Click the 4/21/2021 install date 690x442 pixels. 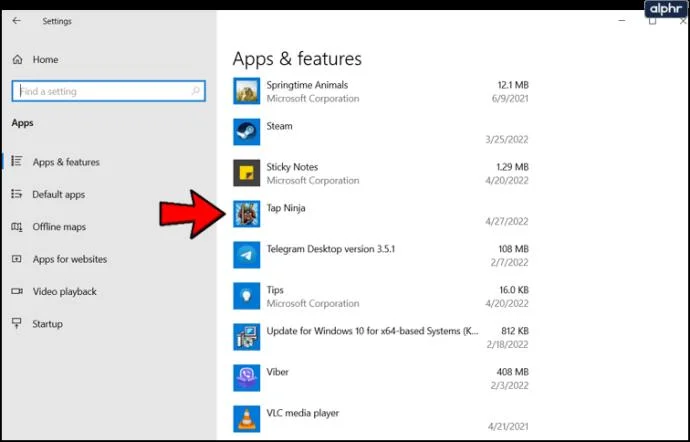(508, 426)
